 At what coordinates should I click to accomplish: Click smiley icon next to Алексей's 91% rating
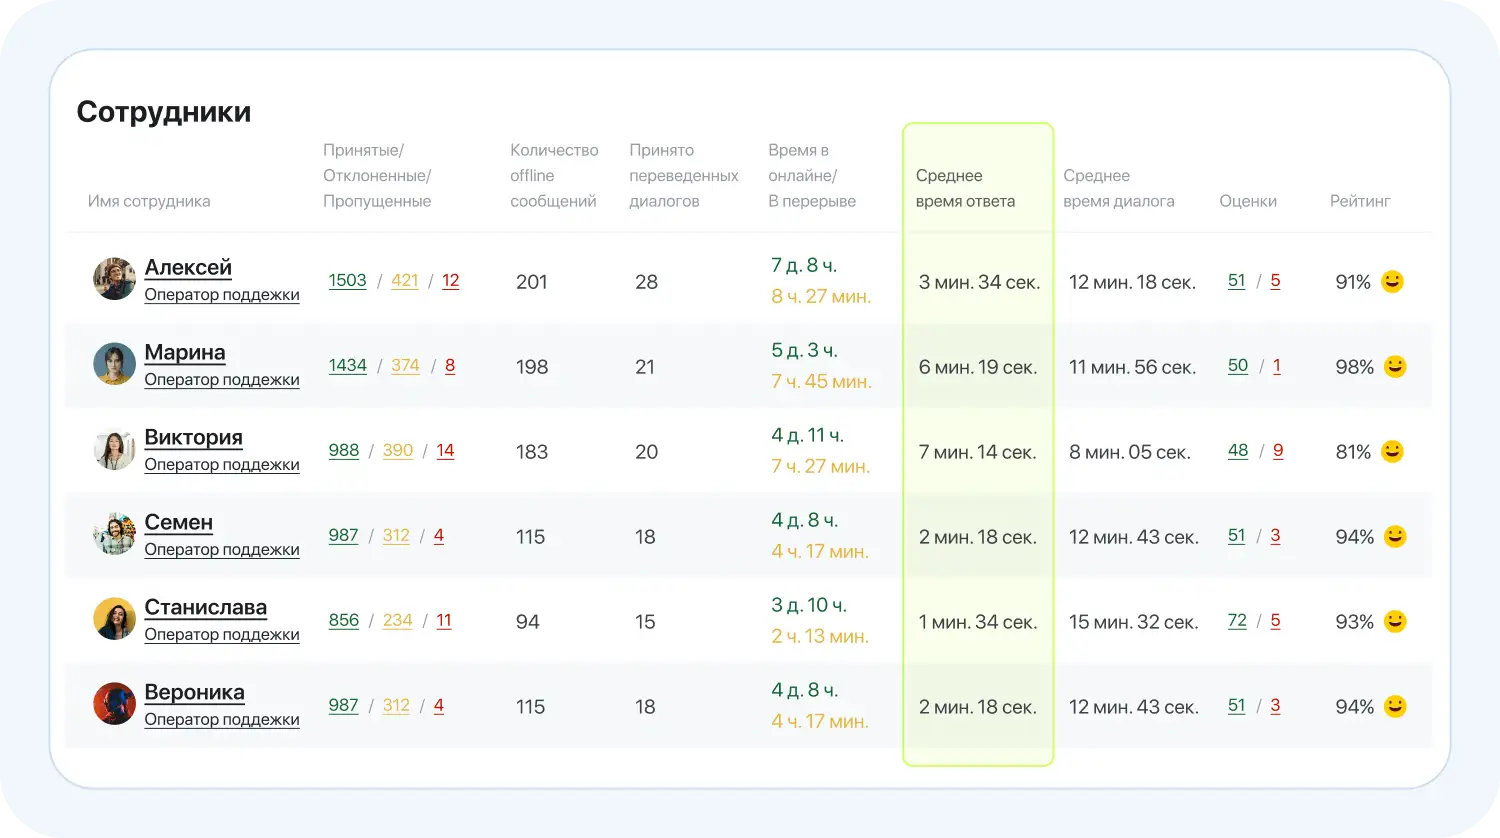[1392, 282]
